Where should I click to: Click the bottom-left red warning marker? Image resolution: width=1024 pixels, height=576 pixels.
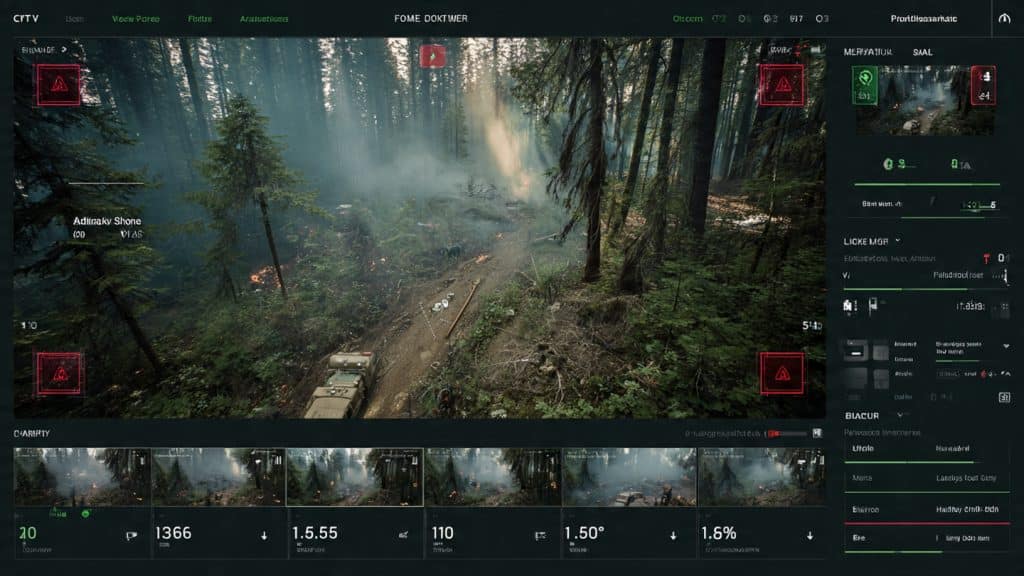point(59,373)
